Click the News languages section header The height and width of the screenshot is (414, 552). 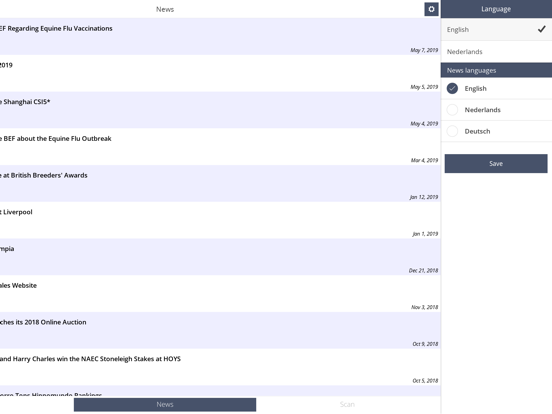tap(496, 70)
